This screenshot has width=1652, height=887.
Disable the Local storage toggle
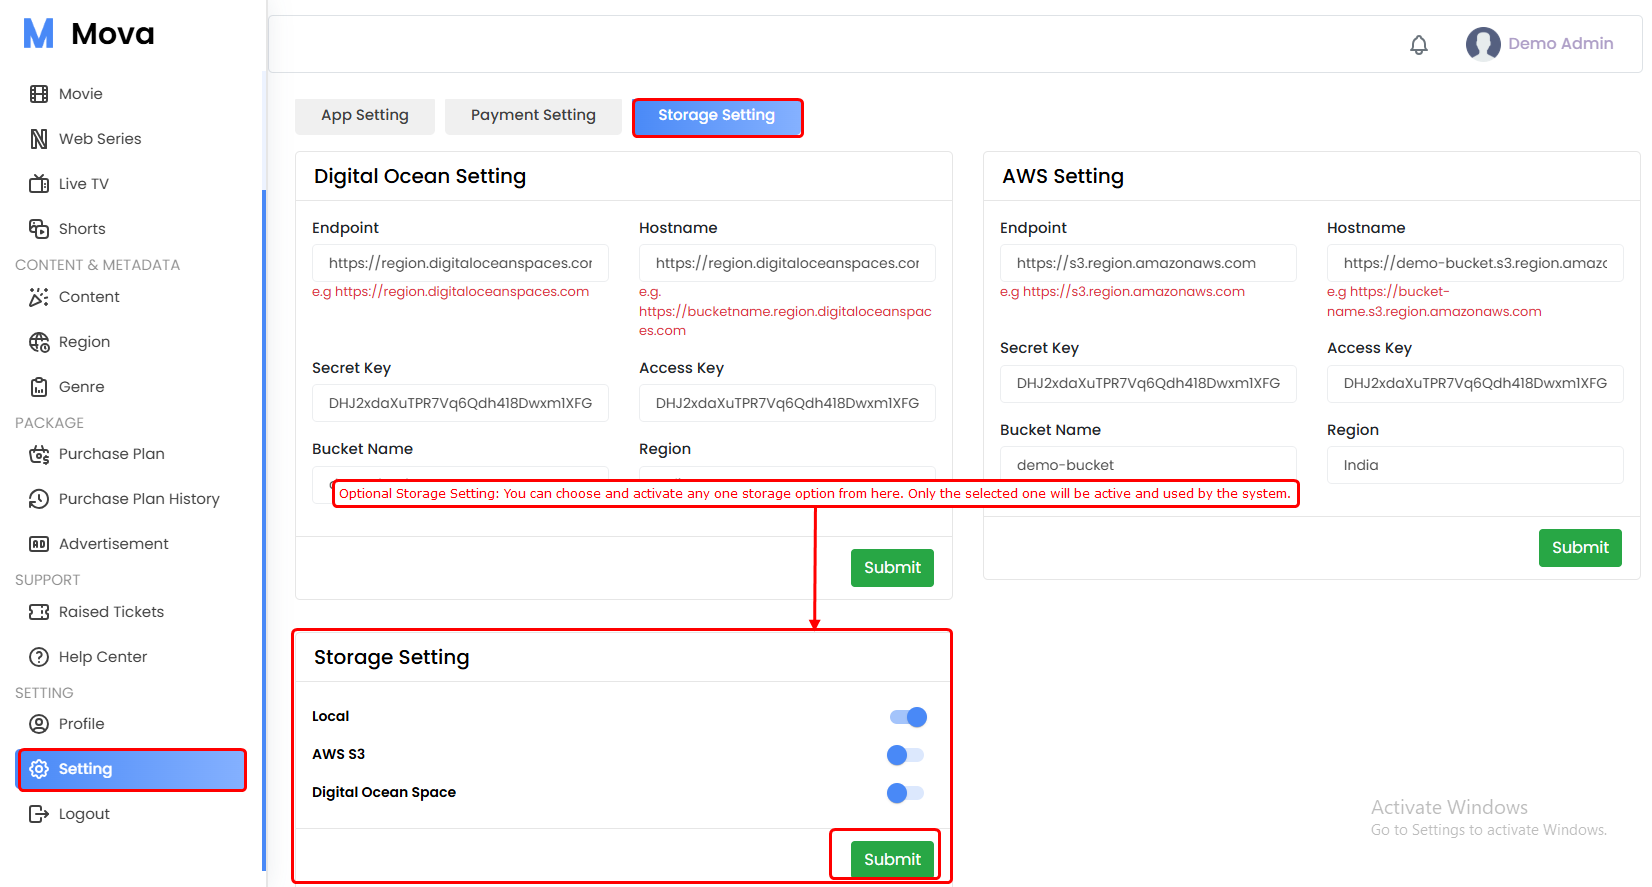coord(908,717)
